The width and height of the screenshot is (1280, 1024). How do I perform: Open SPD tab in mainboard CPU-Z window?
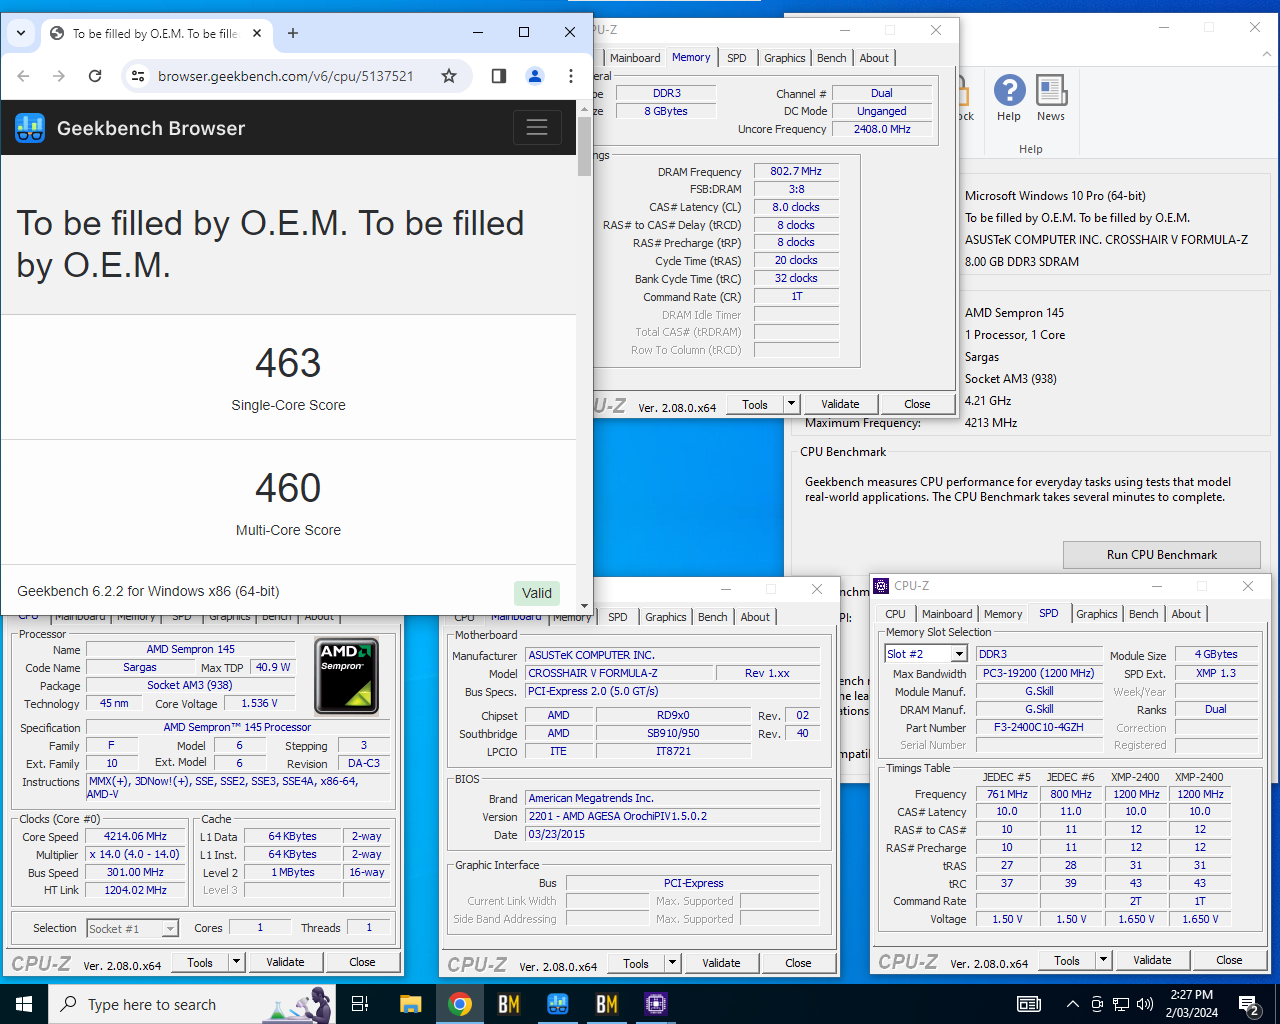[618, 617]
